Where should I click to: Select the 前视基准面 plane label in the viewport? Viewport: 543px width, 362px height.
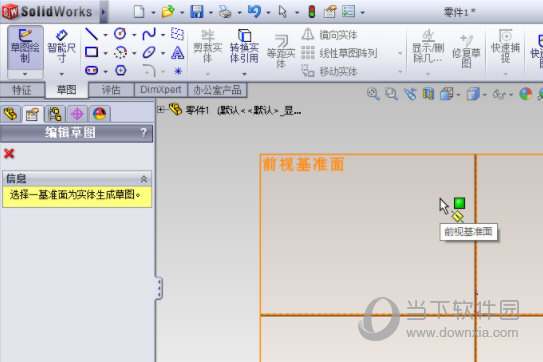pos(303,164)
